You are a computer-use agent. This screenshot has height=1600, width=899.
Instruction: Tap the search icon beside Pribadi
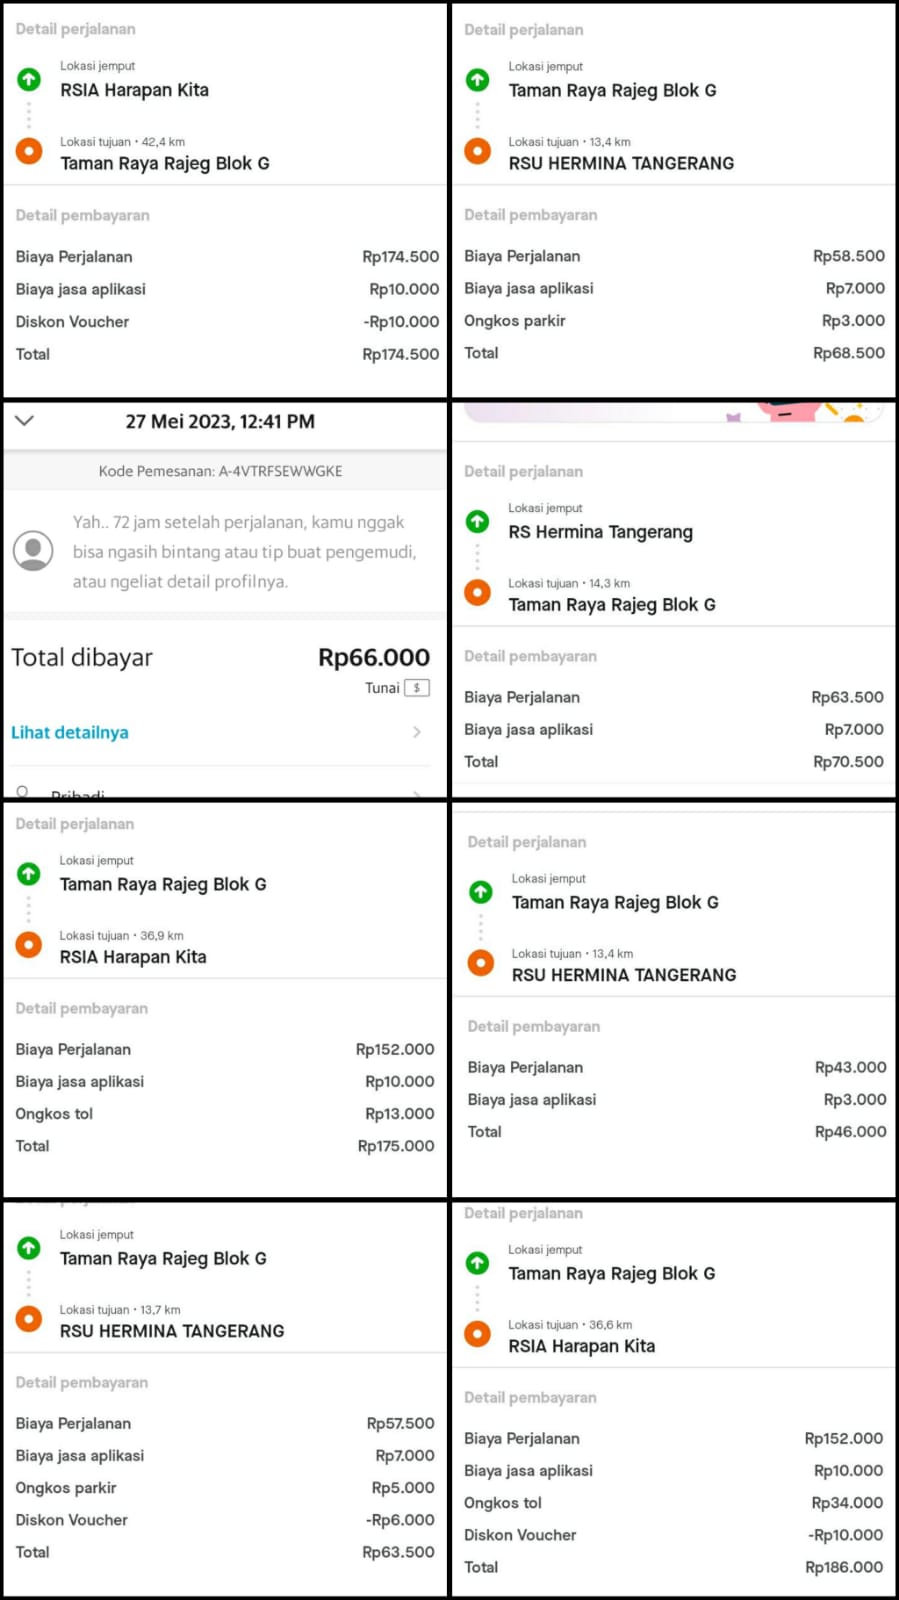click(22, 793)
